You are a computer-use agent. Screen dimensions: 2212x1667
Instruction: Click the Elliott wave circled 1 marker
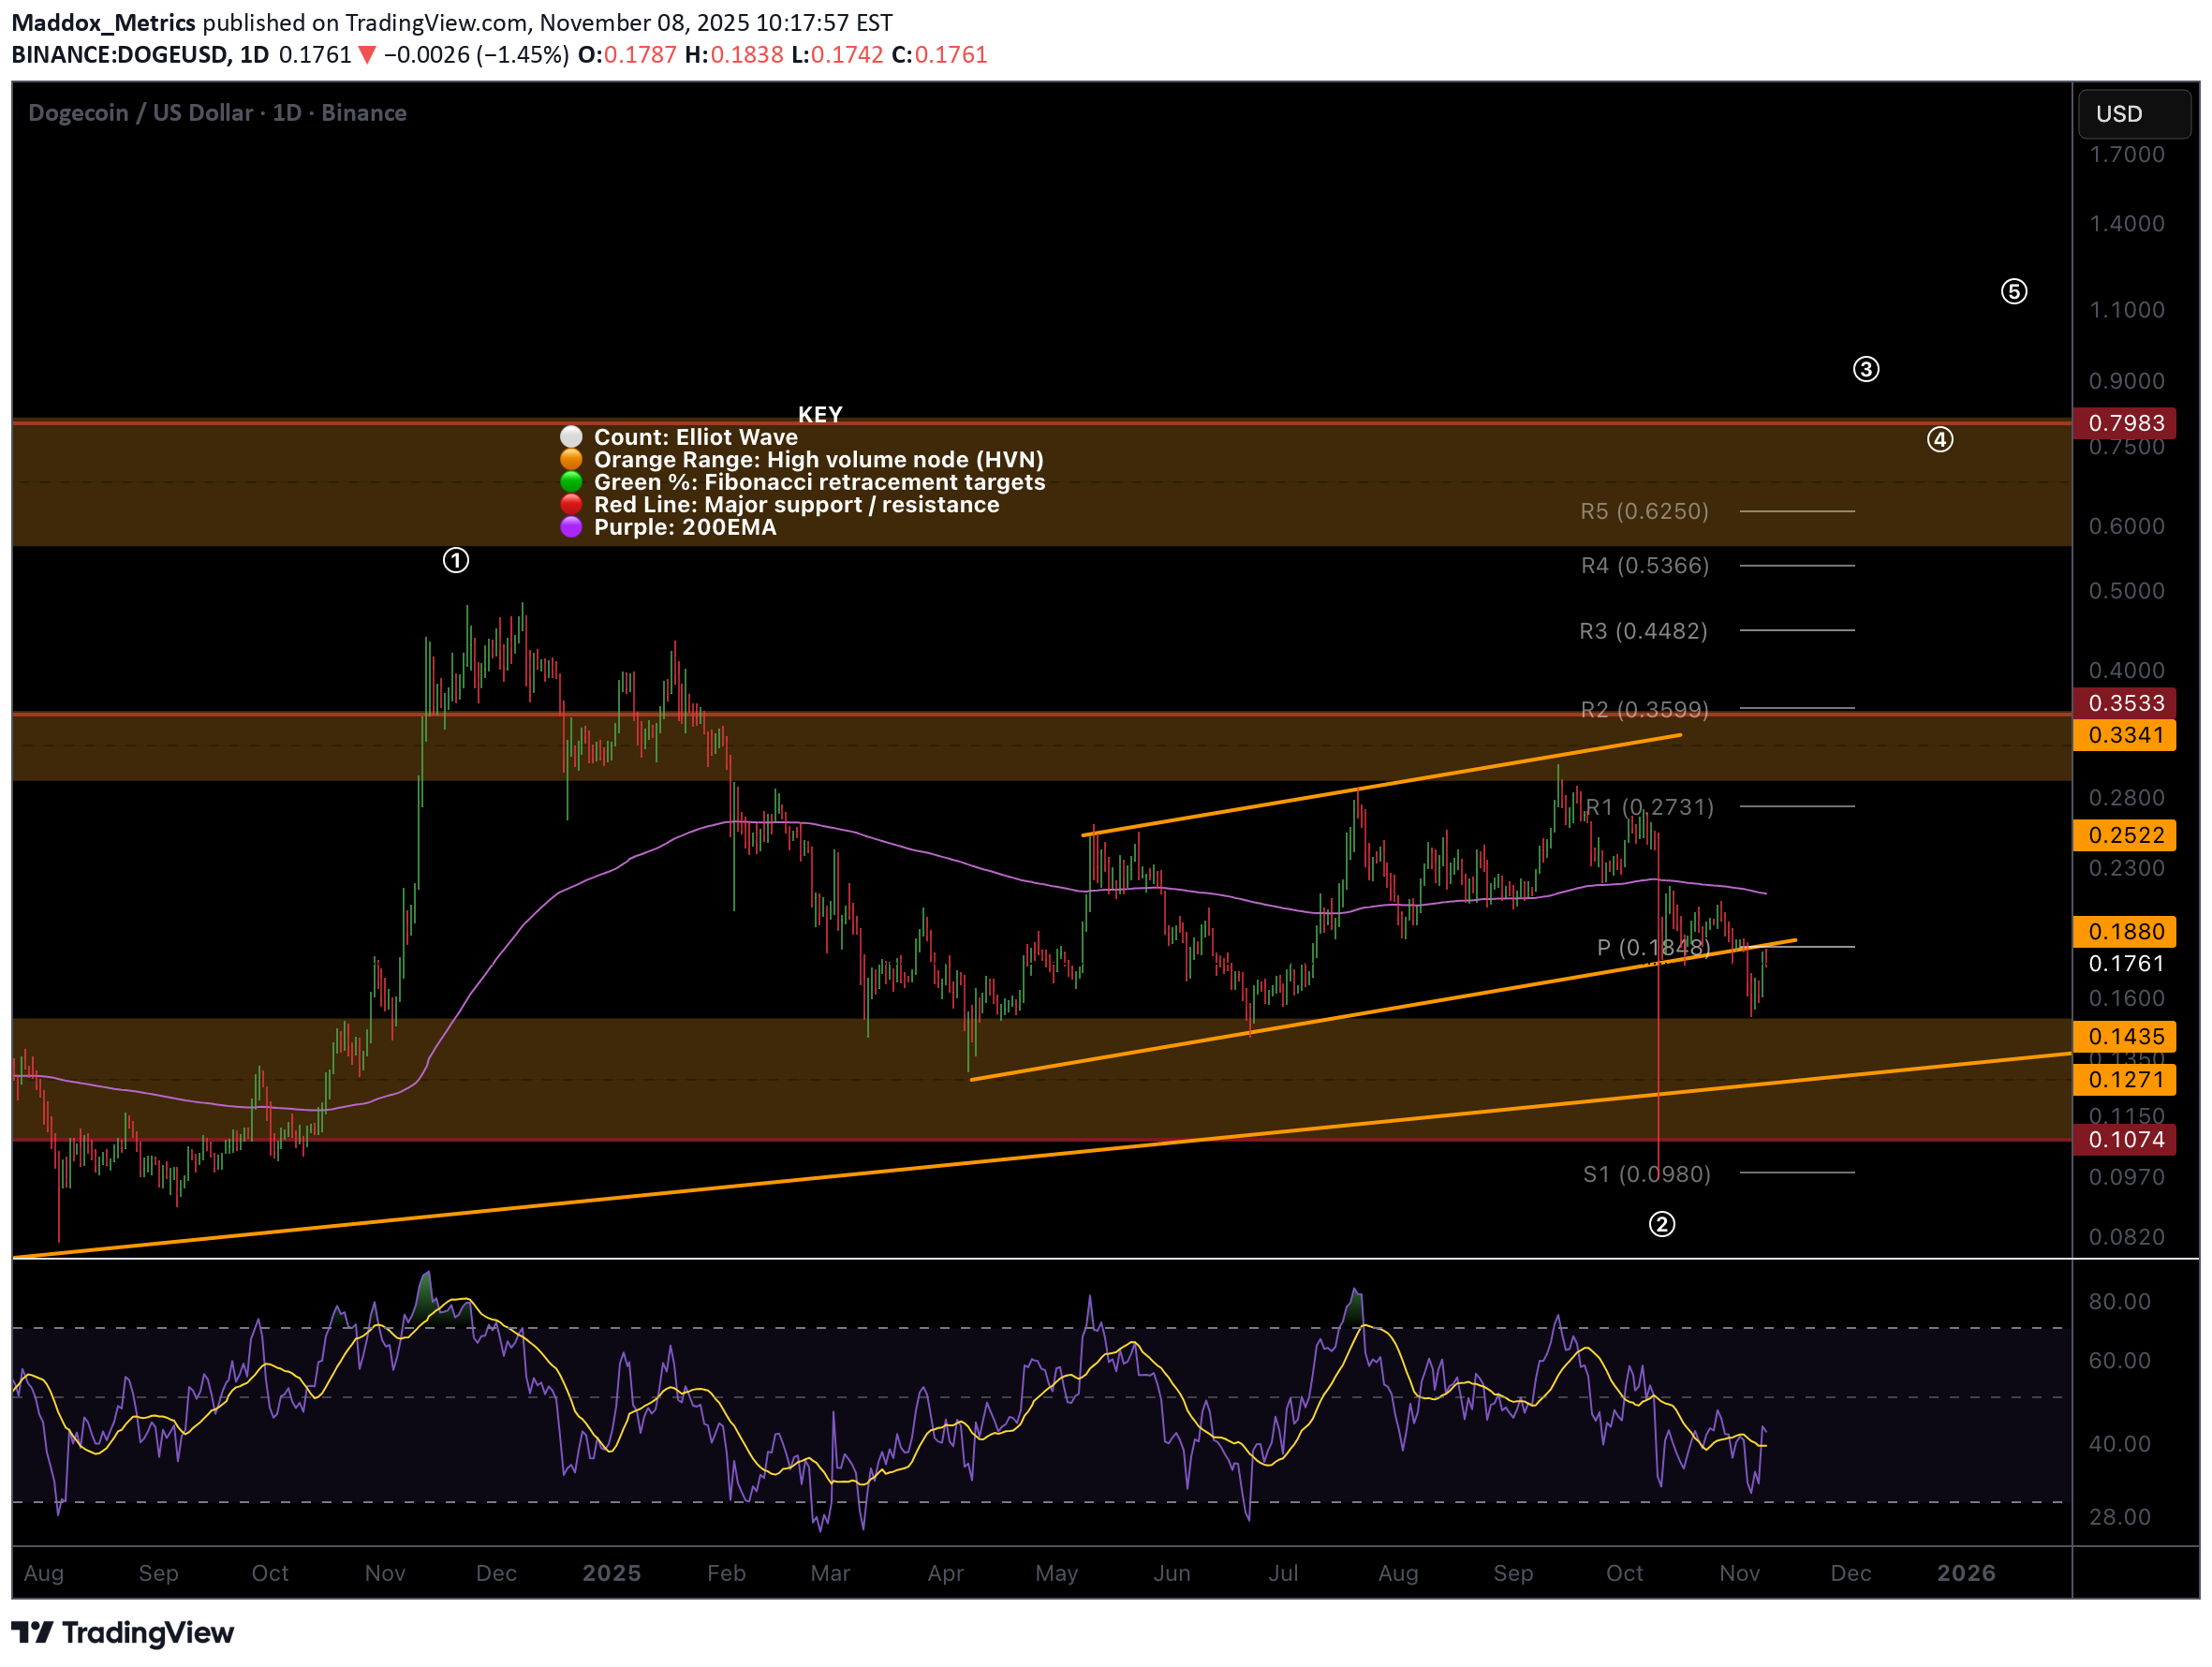[x=456, y=561]
